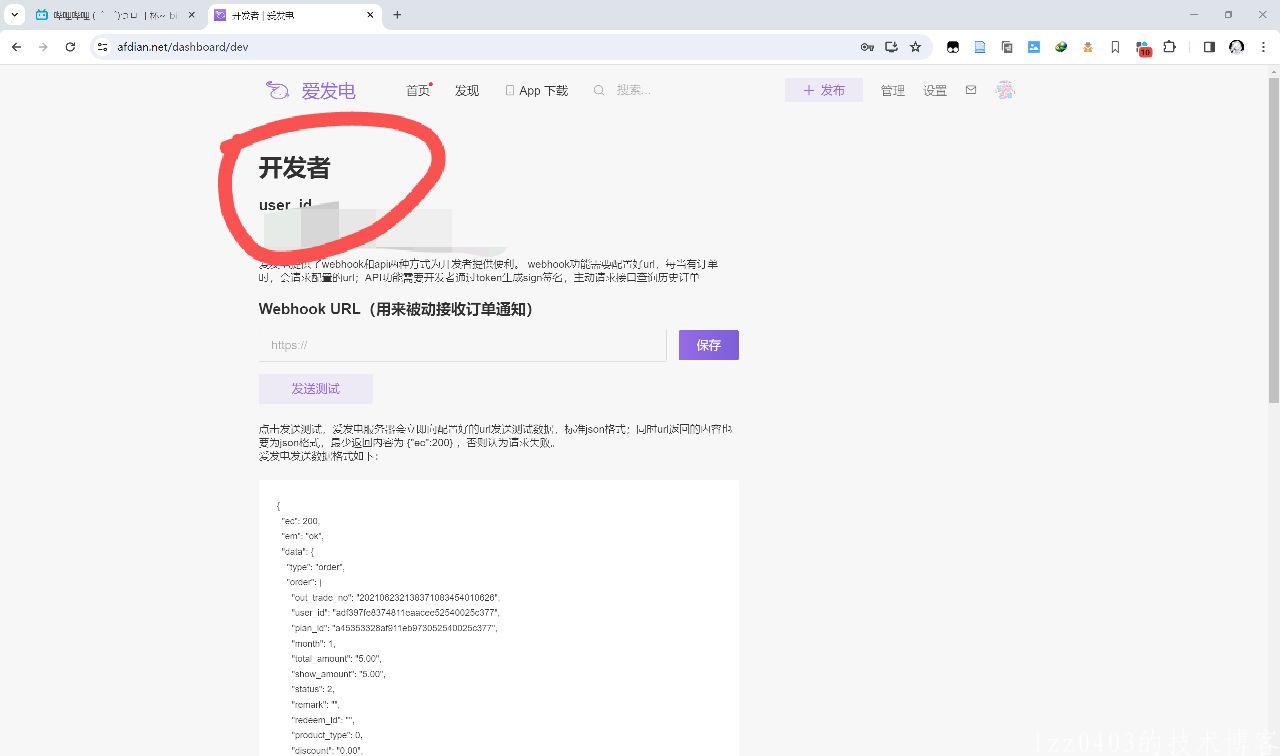Go forward to the next page
The height and width of the screenshot is (756, 1280).
(x=42, y=47)
